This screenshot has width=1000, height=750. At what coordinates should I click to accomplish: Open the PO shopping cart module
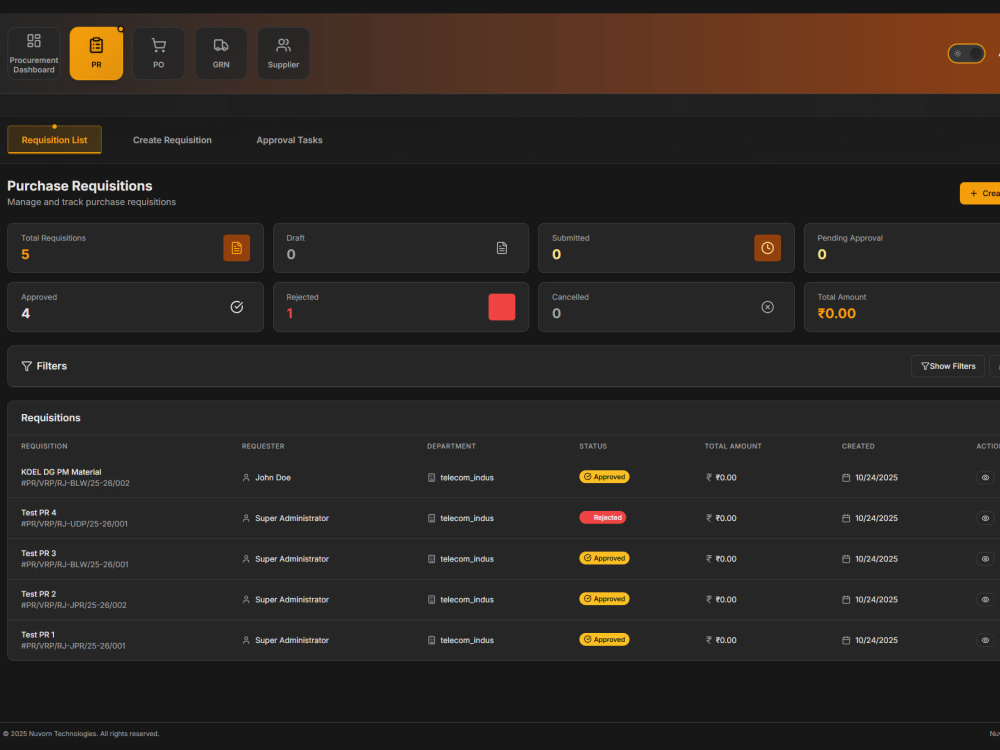[x=159, y=54]
